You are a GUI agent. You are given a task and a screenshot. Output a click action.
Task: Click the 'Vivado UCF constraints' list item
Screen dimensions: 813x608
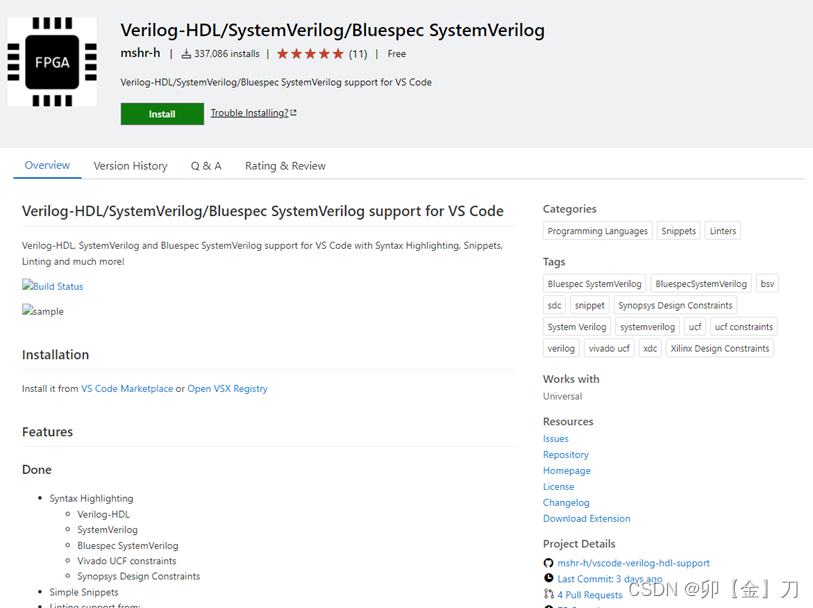tap(127, 561)
